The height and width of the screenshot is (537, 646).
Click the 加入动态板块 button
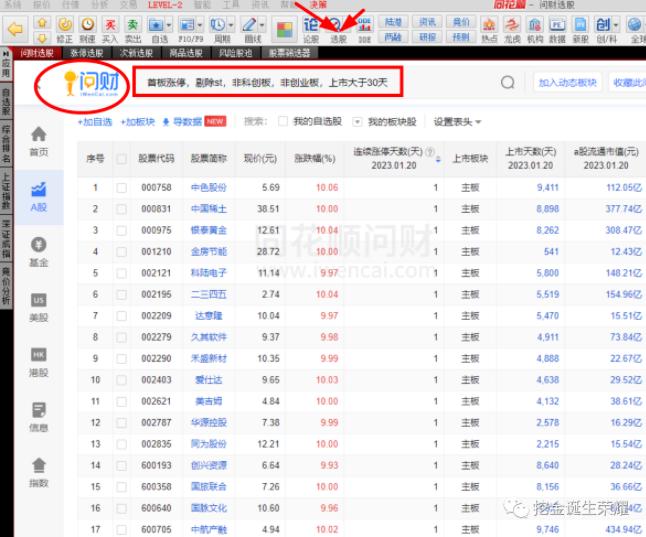point(567,83)
